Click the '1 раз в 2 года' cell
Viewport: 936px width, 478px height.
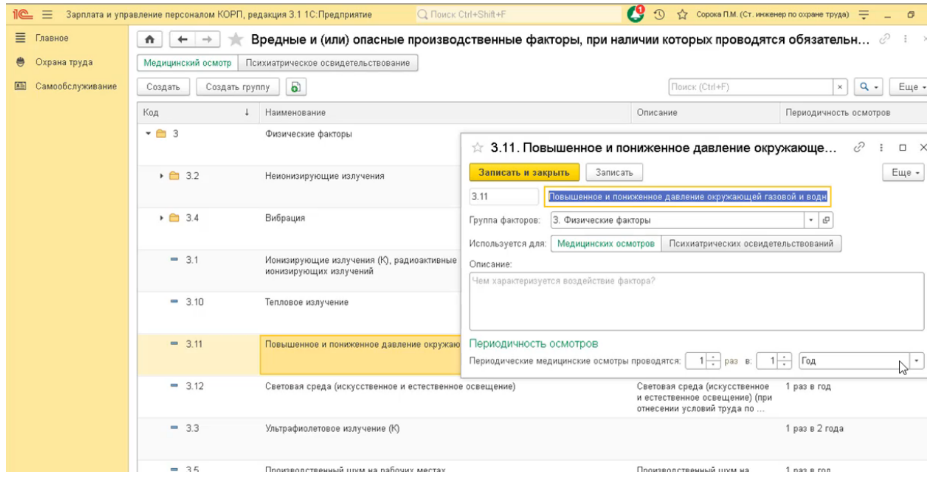click(x=854, y=439)
